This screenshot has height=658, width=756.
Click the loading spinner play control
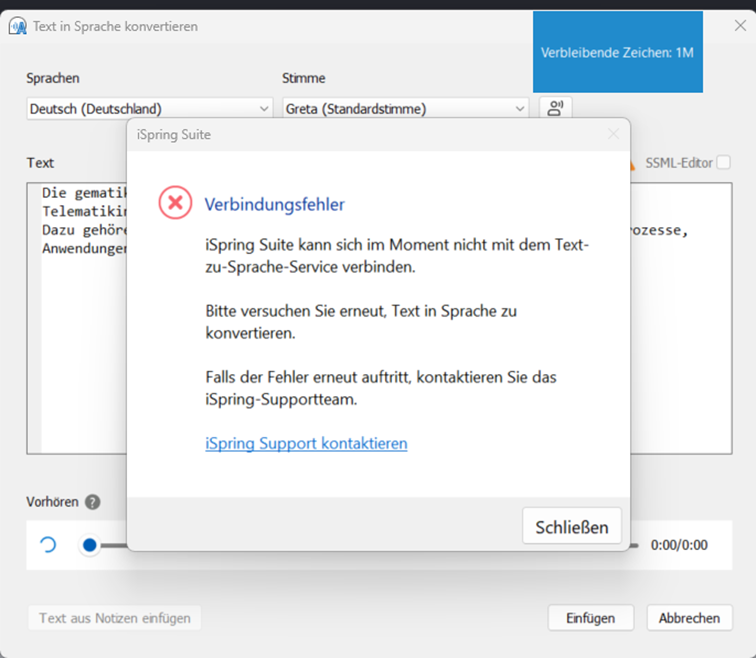point(48,545)
